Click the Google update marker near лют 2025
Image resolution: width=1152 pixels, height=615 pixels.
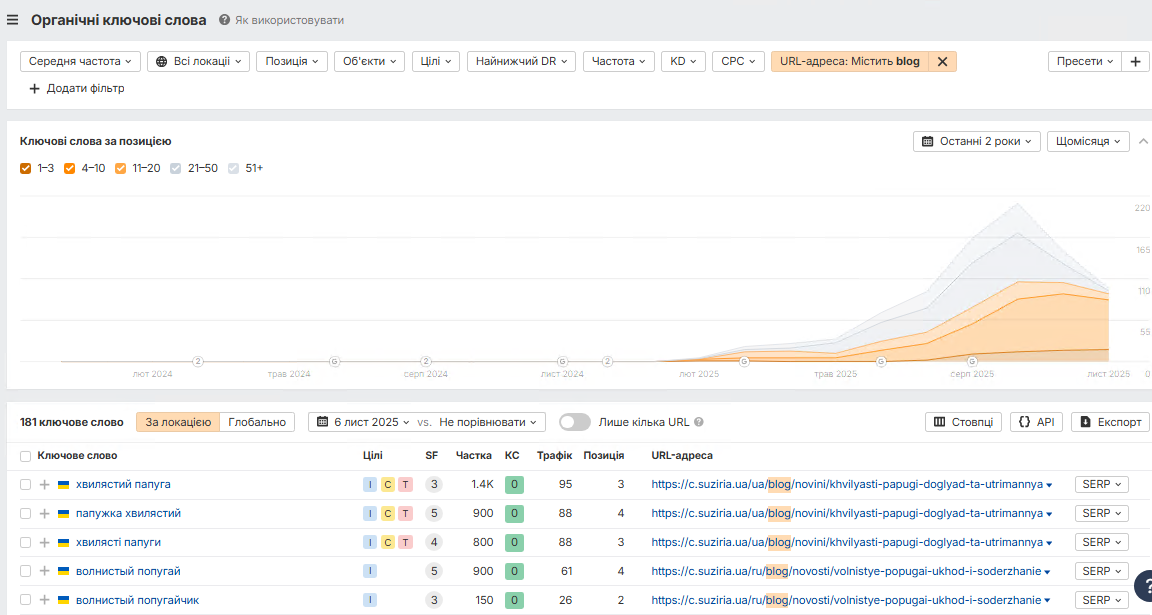744,362
